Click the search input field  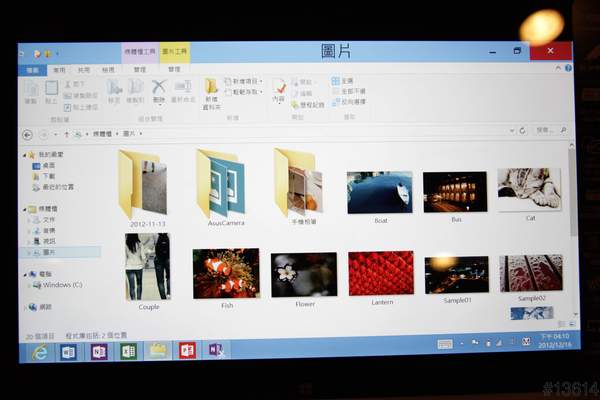pyautogui.click(x=550, y=130)
